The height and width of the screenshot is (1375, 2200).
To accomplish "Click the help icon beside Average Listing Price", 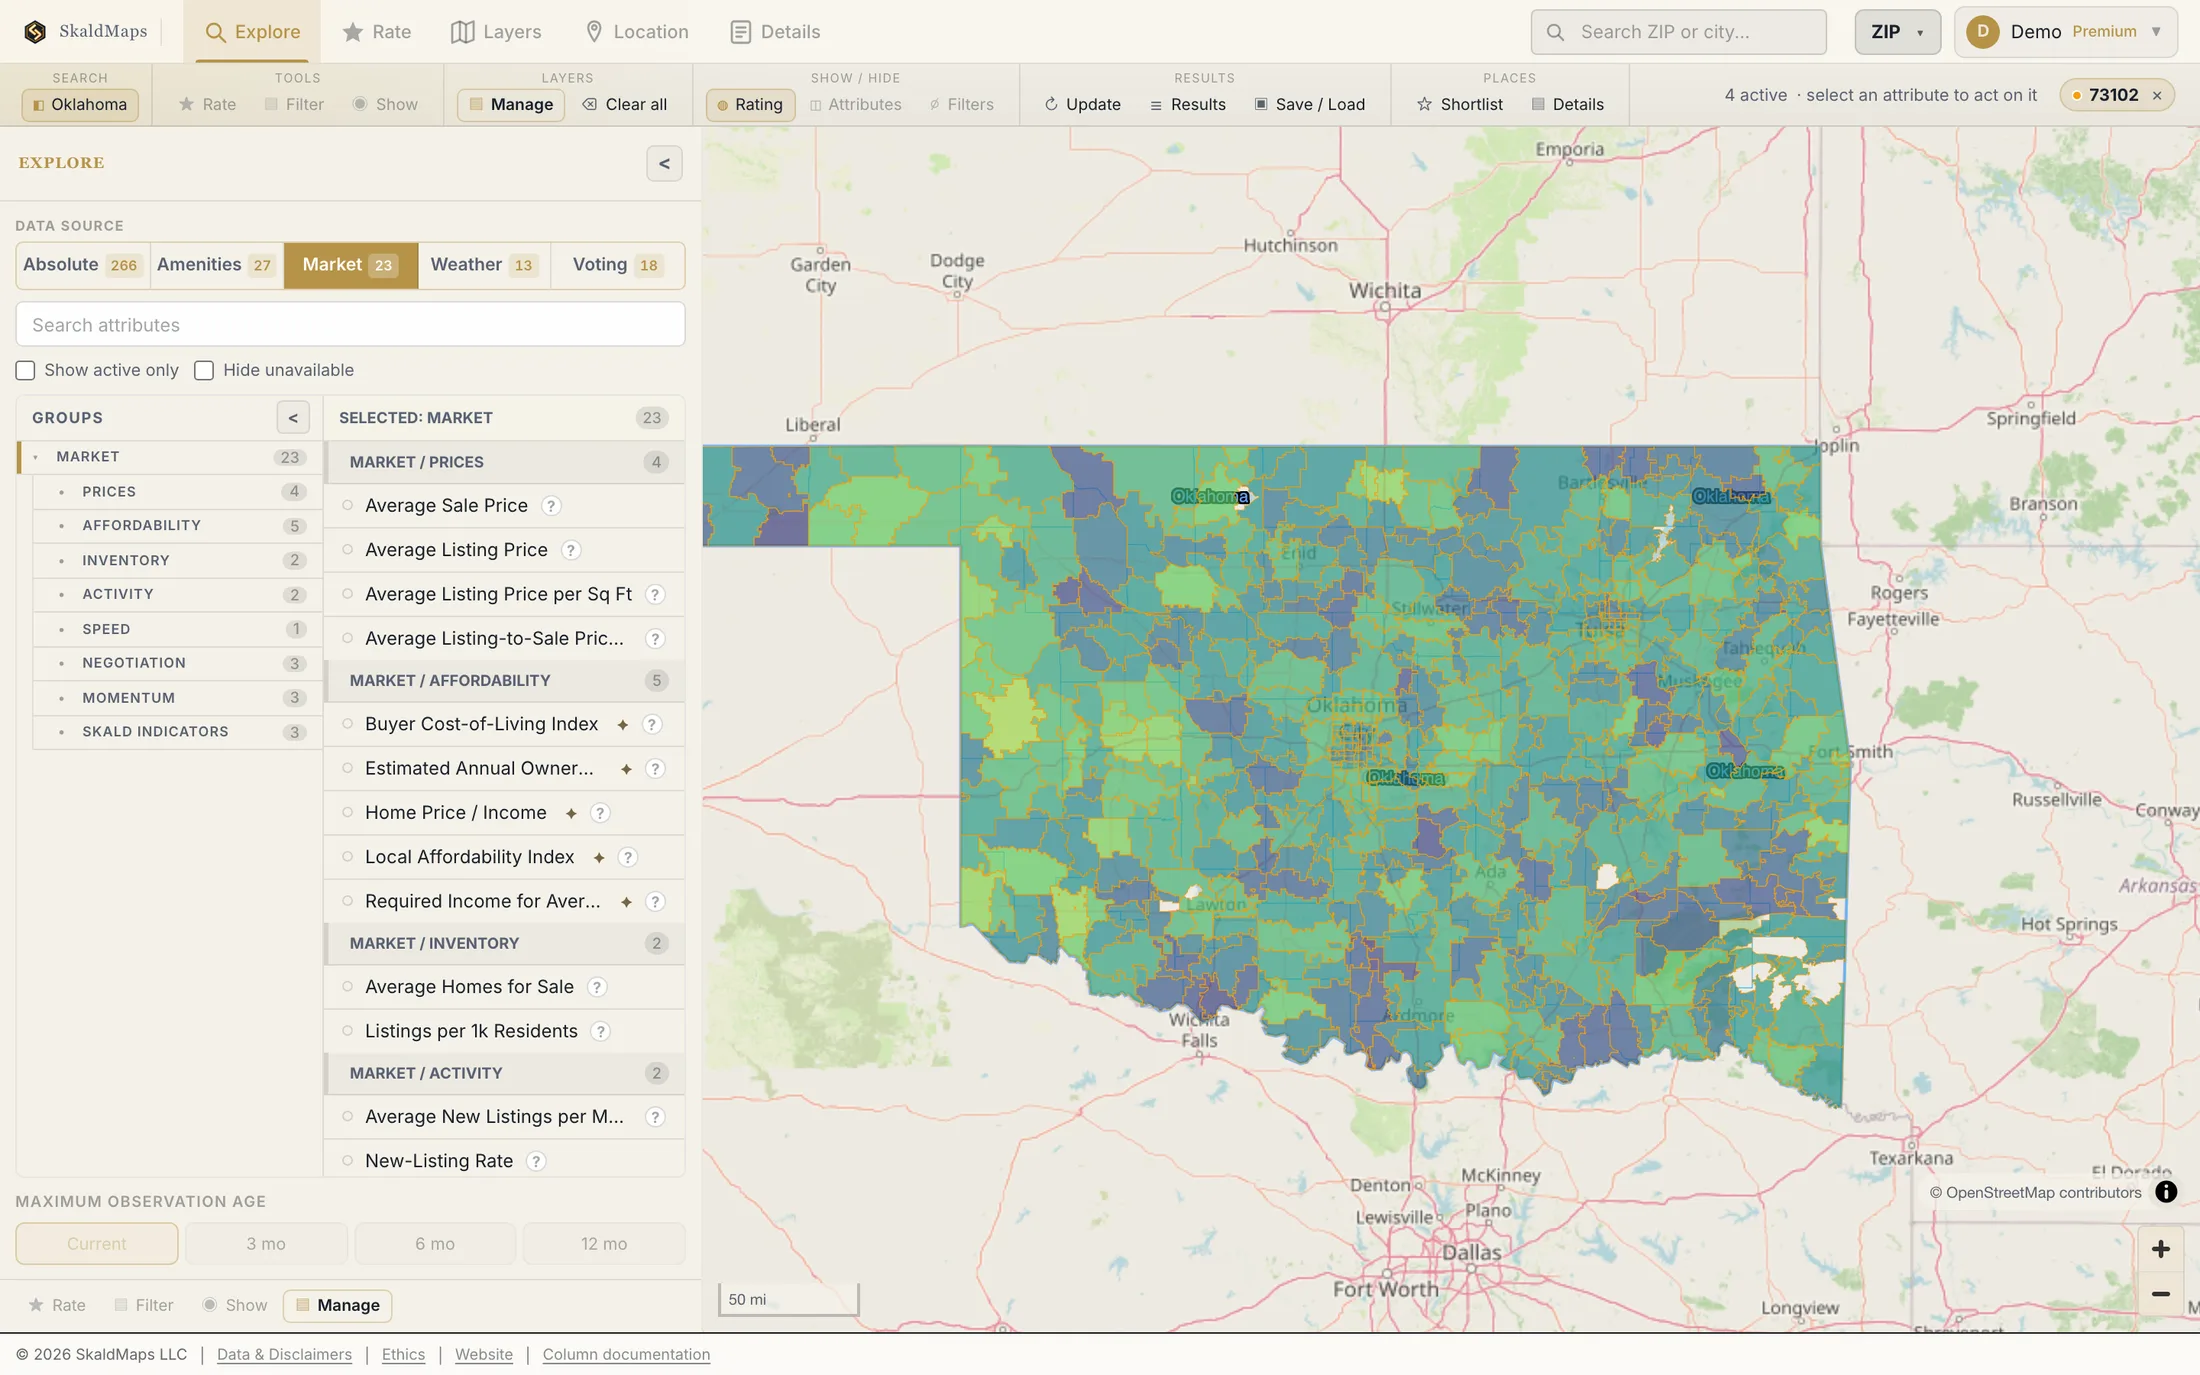I will pos(571,550).
